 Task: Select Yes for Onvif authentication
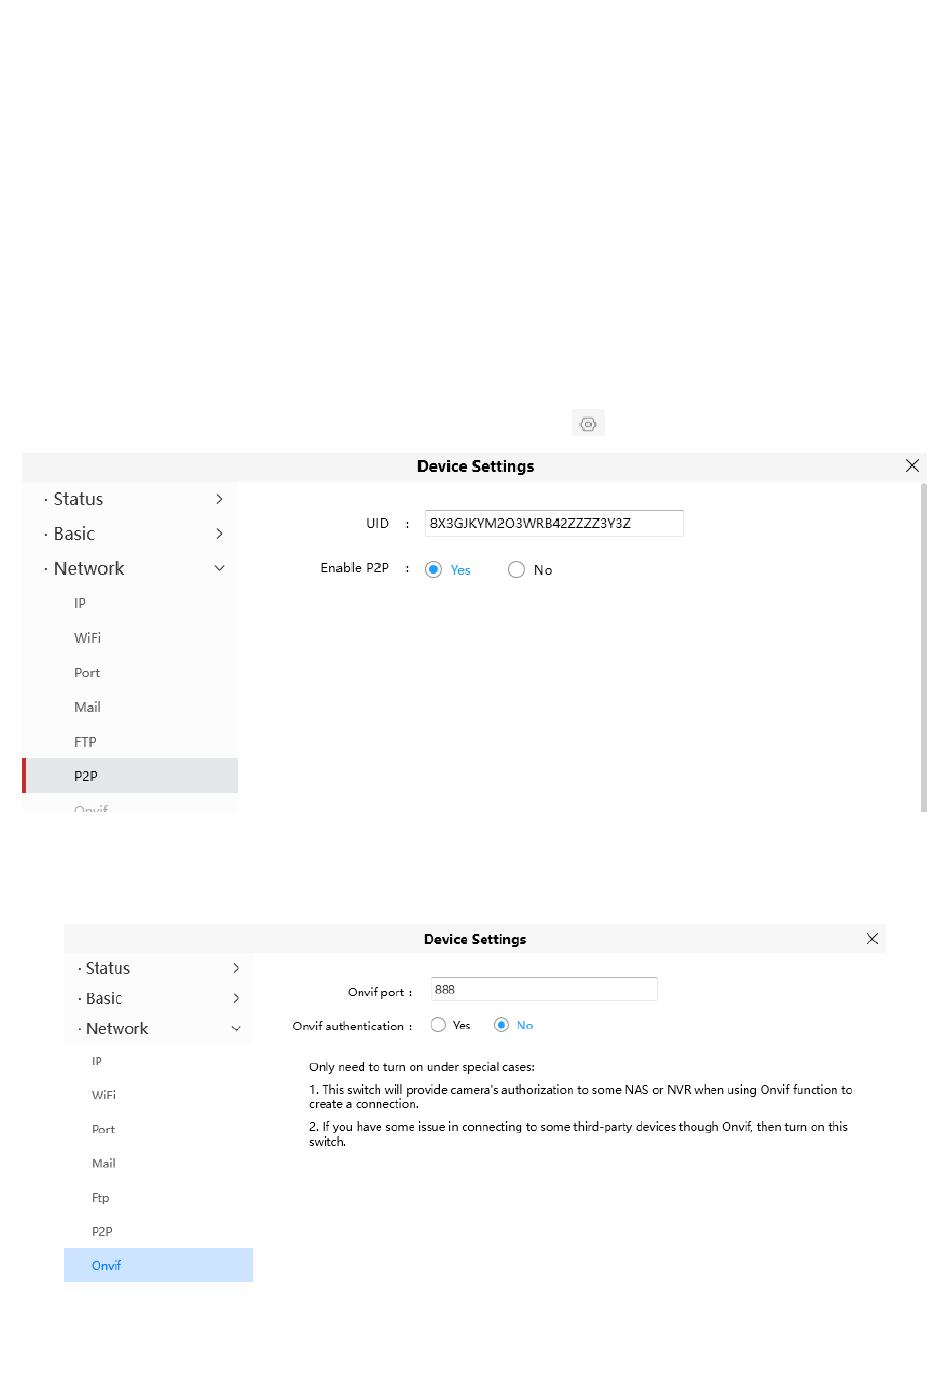[x=438, y=1025]
